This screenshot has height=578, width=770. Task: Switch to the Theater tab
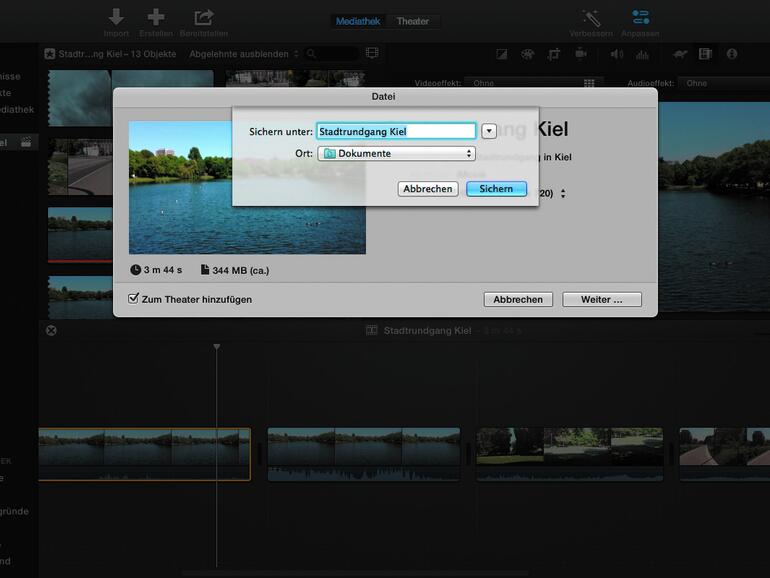(412, 21)
